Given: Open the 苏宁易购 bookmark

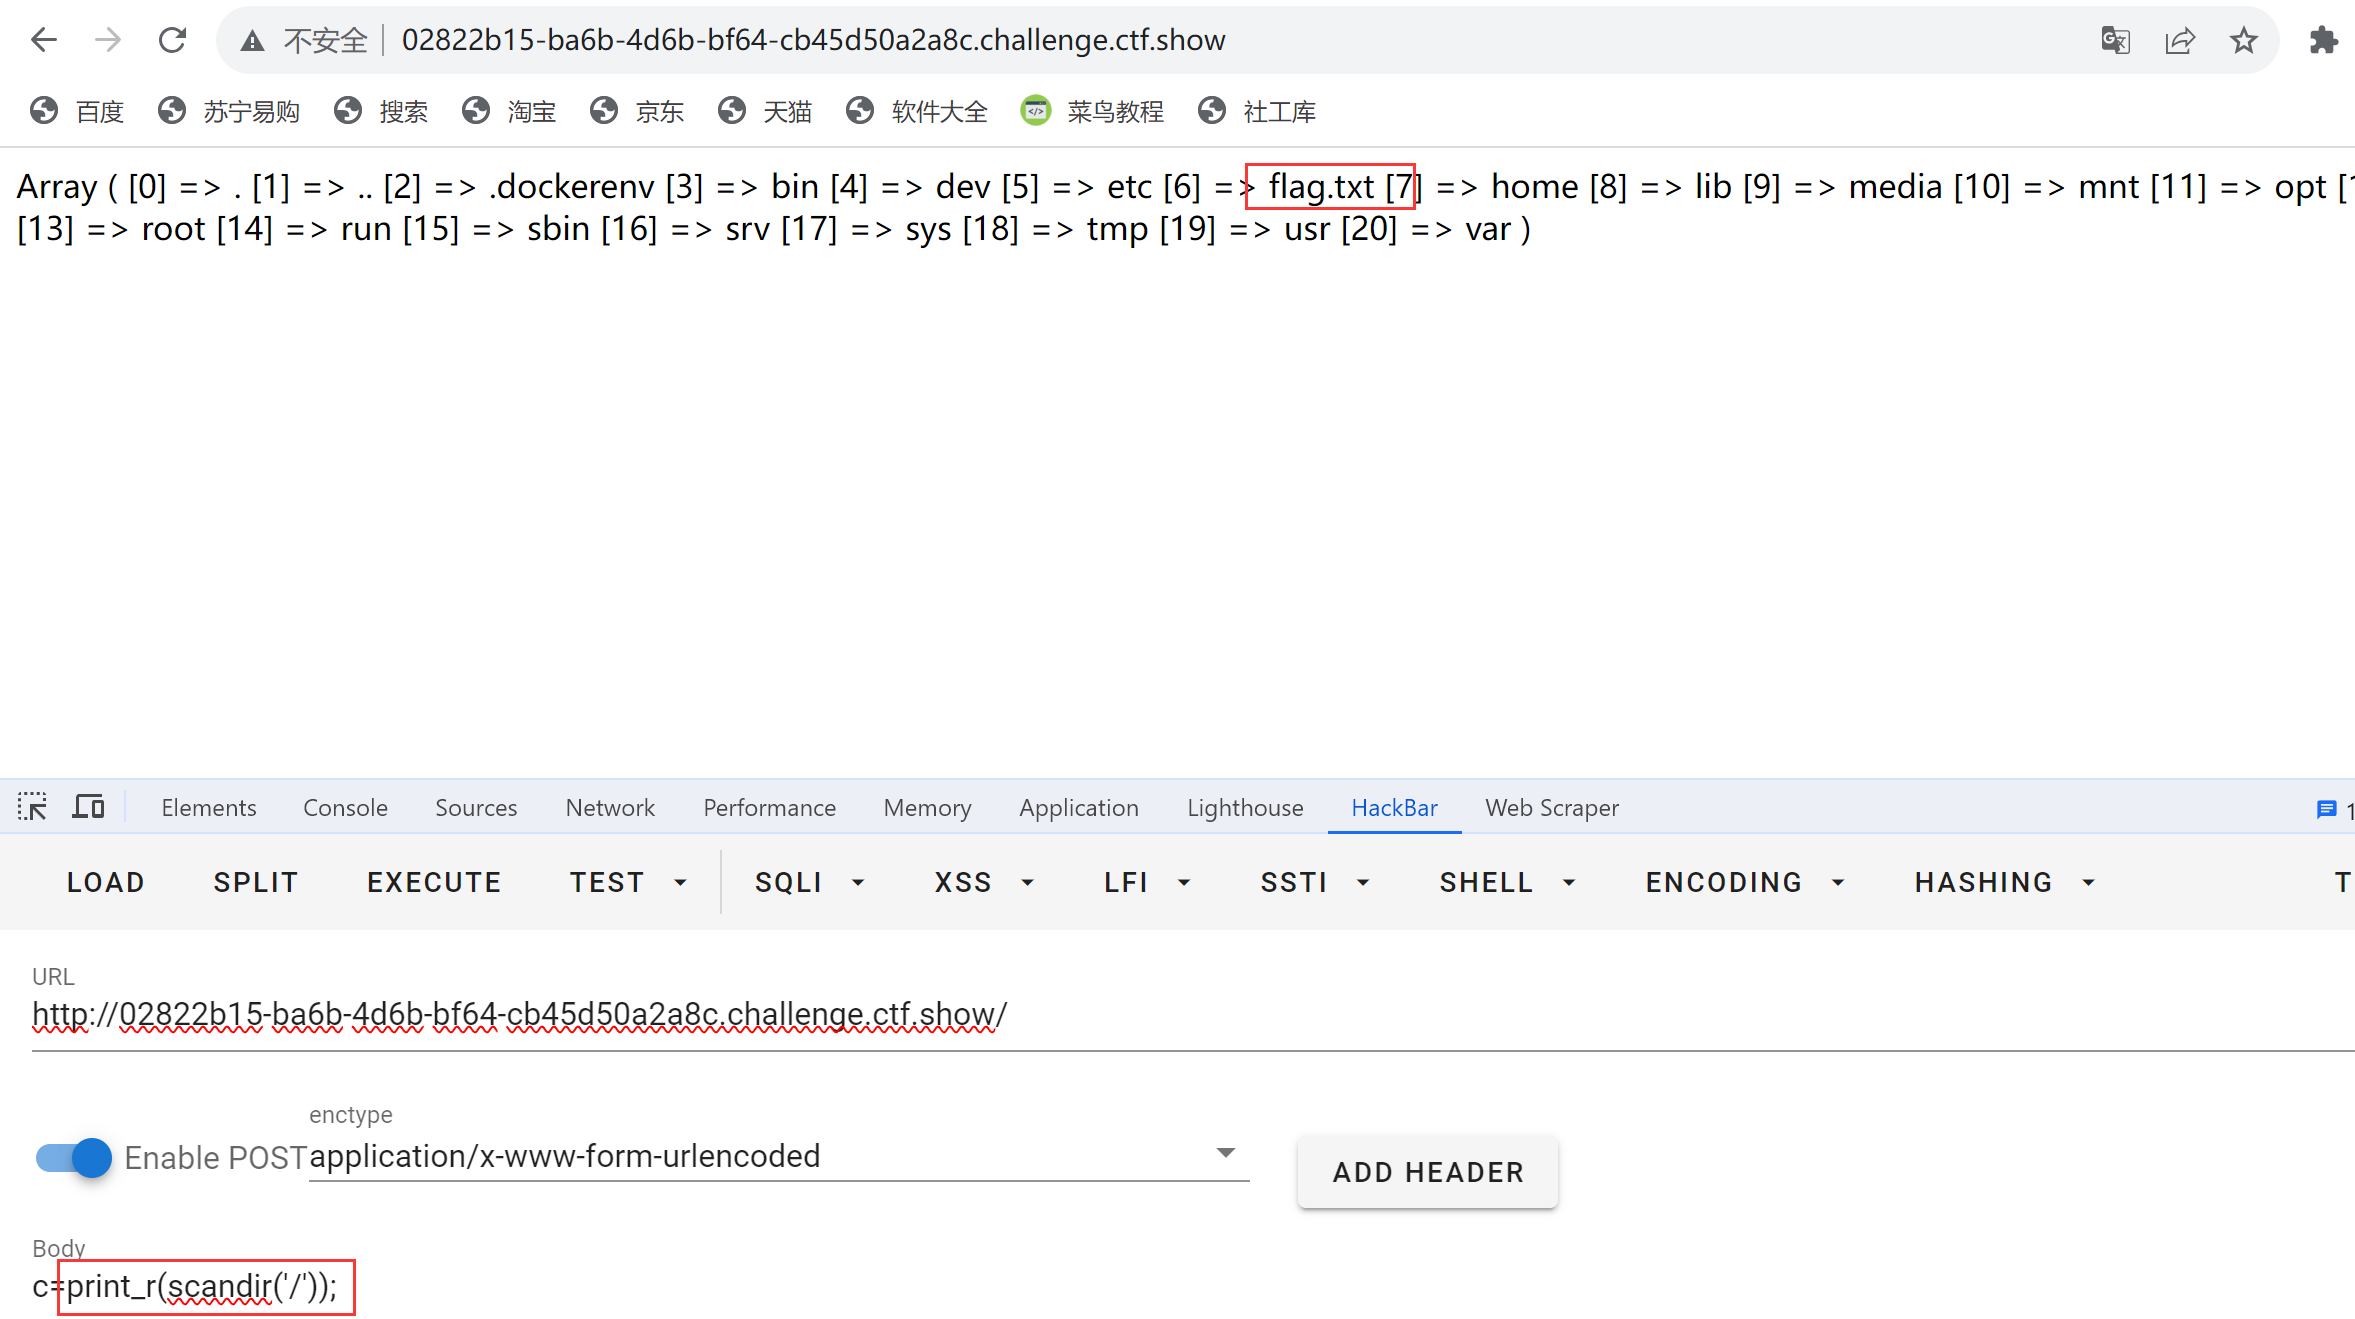Looking at the screenshot, I should click(x=229, y=111).
